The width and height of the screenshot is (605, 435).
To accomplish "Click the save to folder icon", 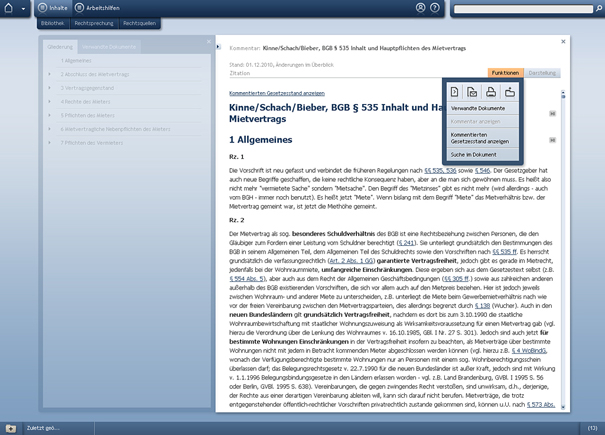I will (x=510, y=92).
